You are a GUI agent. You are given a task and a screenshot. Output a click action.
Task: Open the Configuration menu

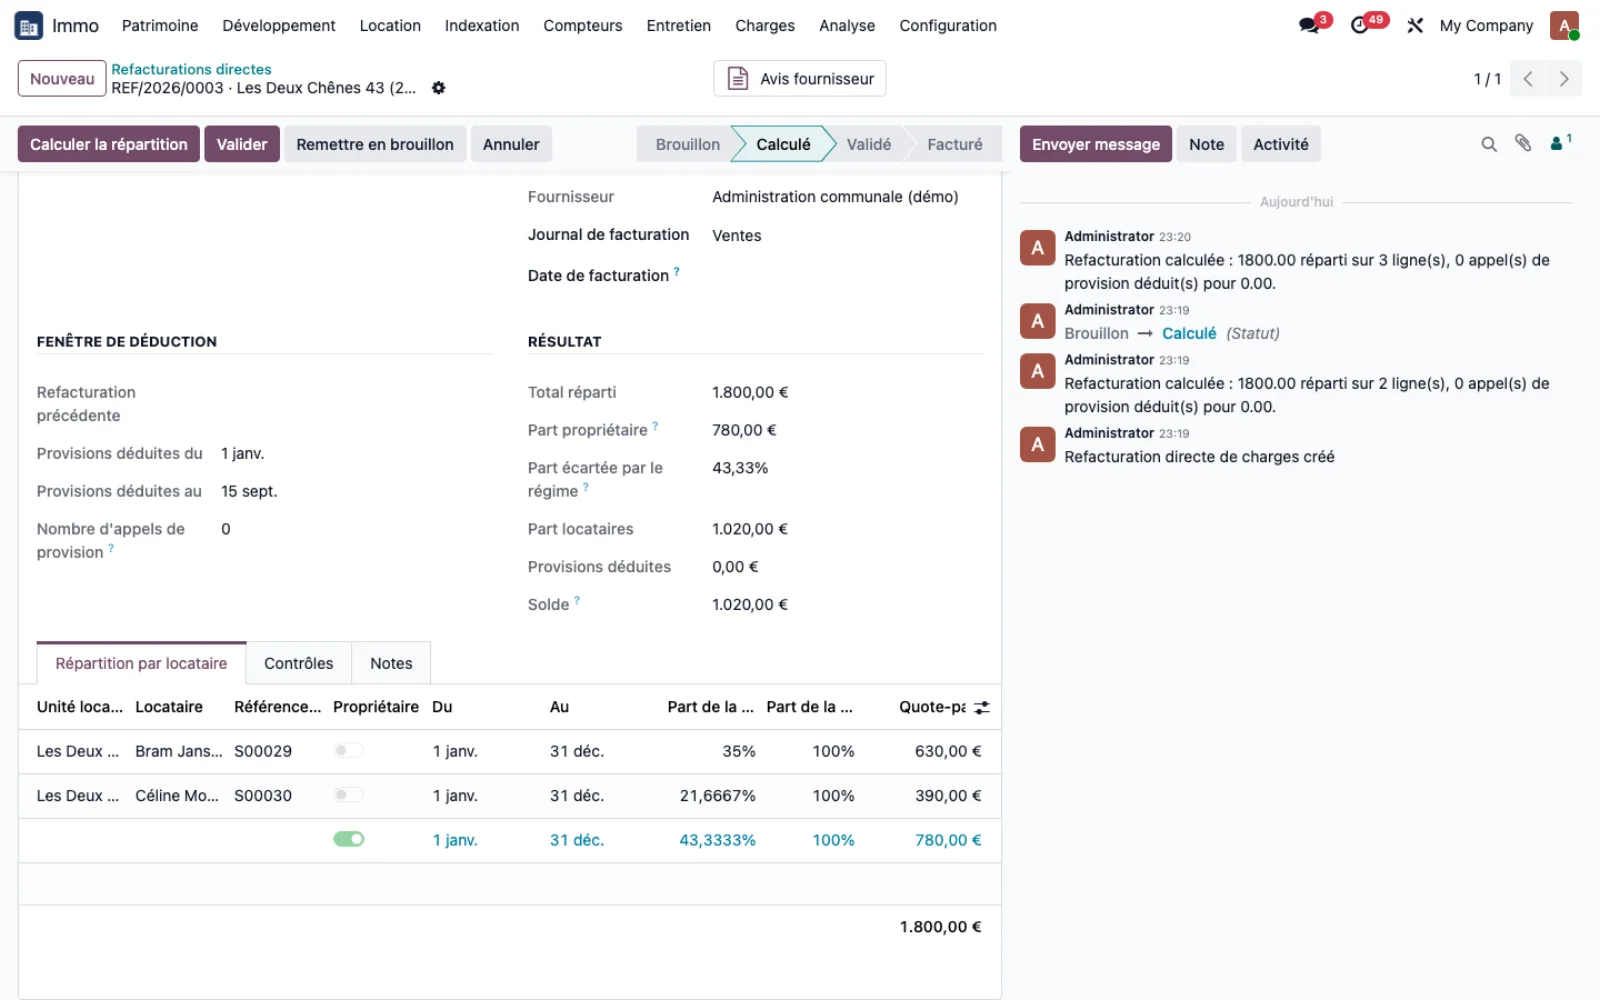pos(948,26)
